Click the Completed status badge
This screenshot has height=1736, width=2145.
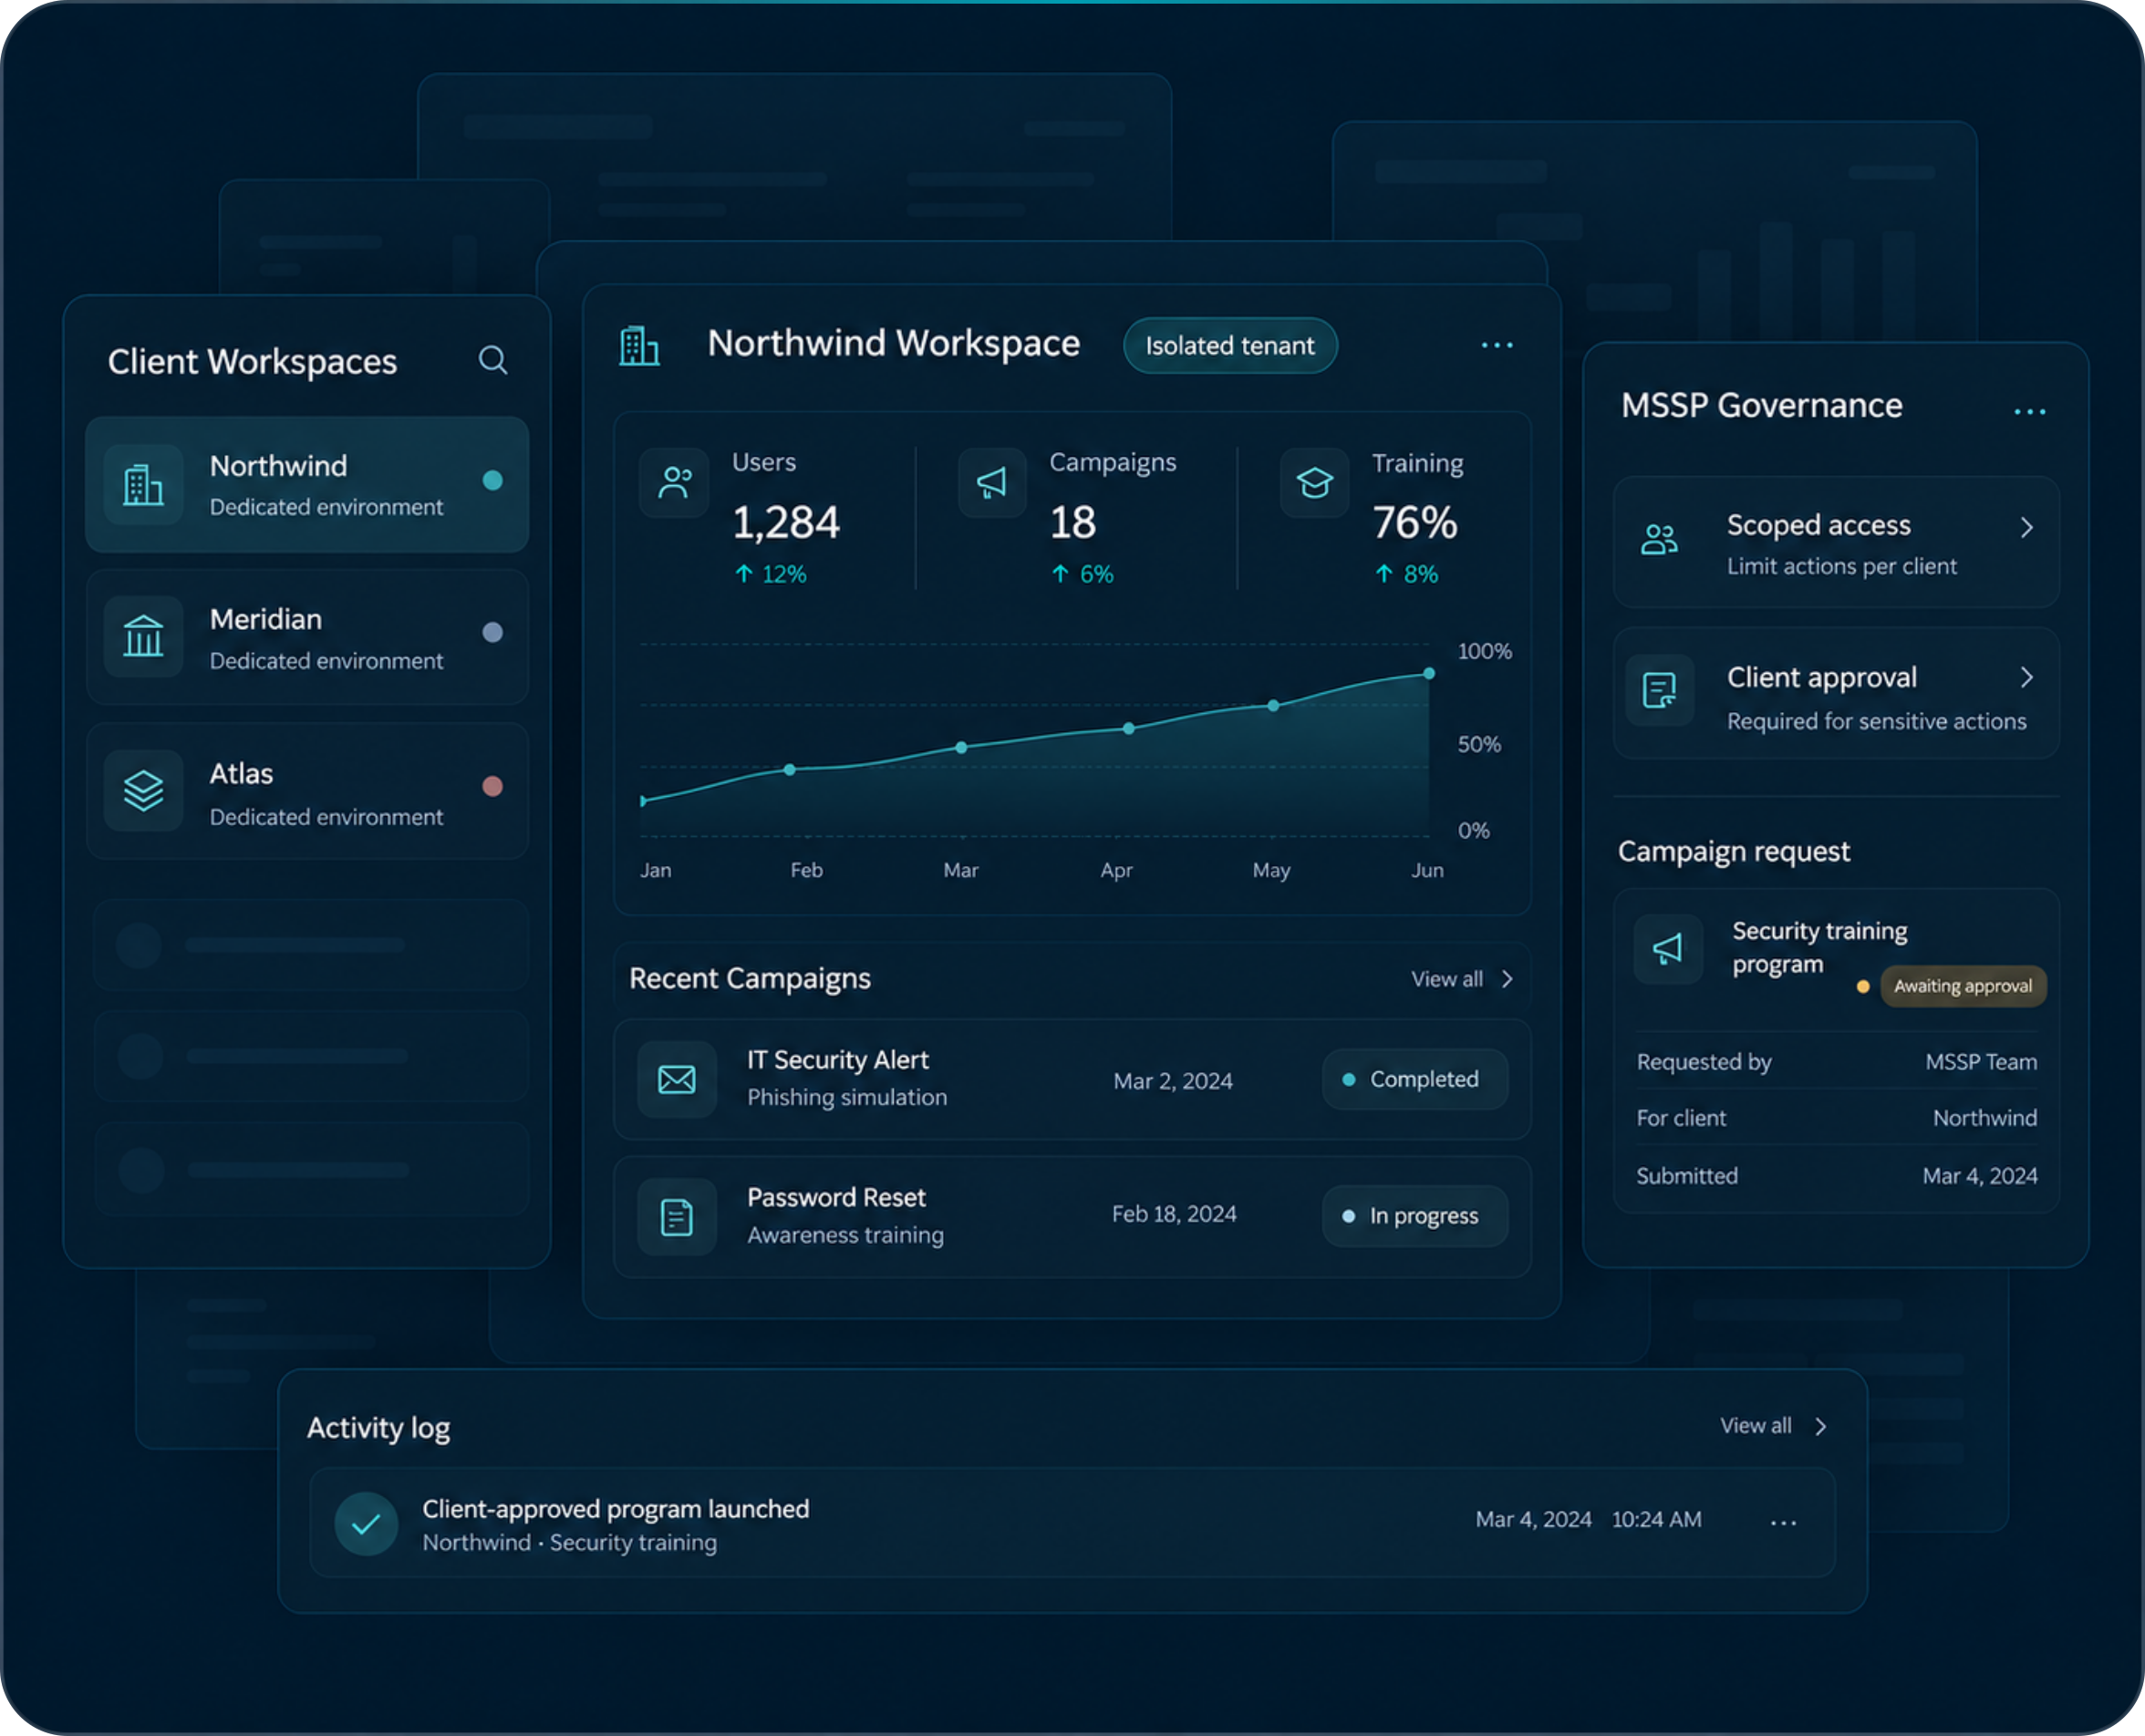coord(1415,1079)
